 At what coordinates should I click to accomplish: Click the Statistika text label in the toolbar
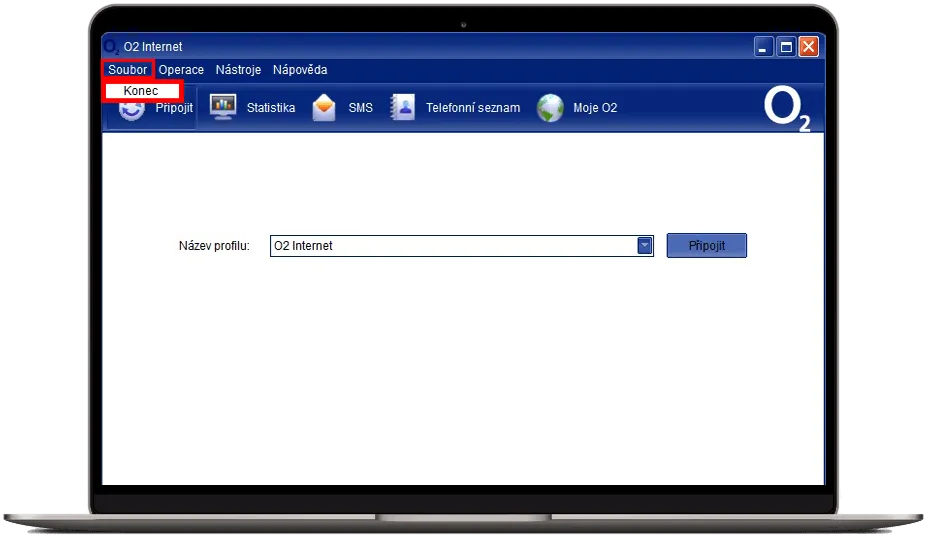(x=271, y=108)
